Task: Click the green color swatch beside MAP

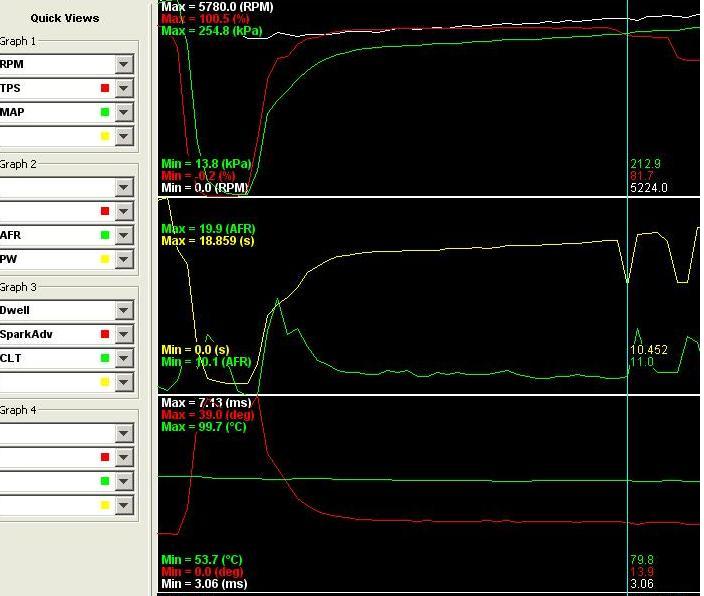Action: (x=105, y=113)
